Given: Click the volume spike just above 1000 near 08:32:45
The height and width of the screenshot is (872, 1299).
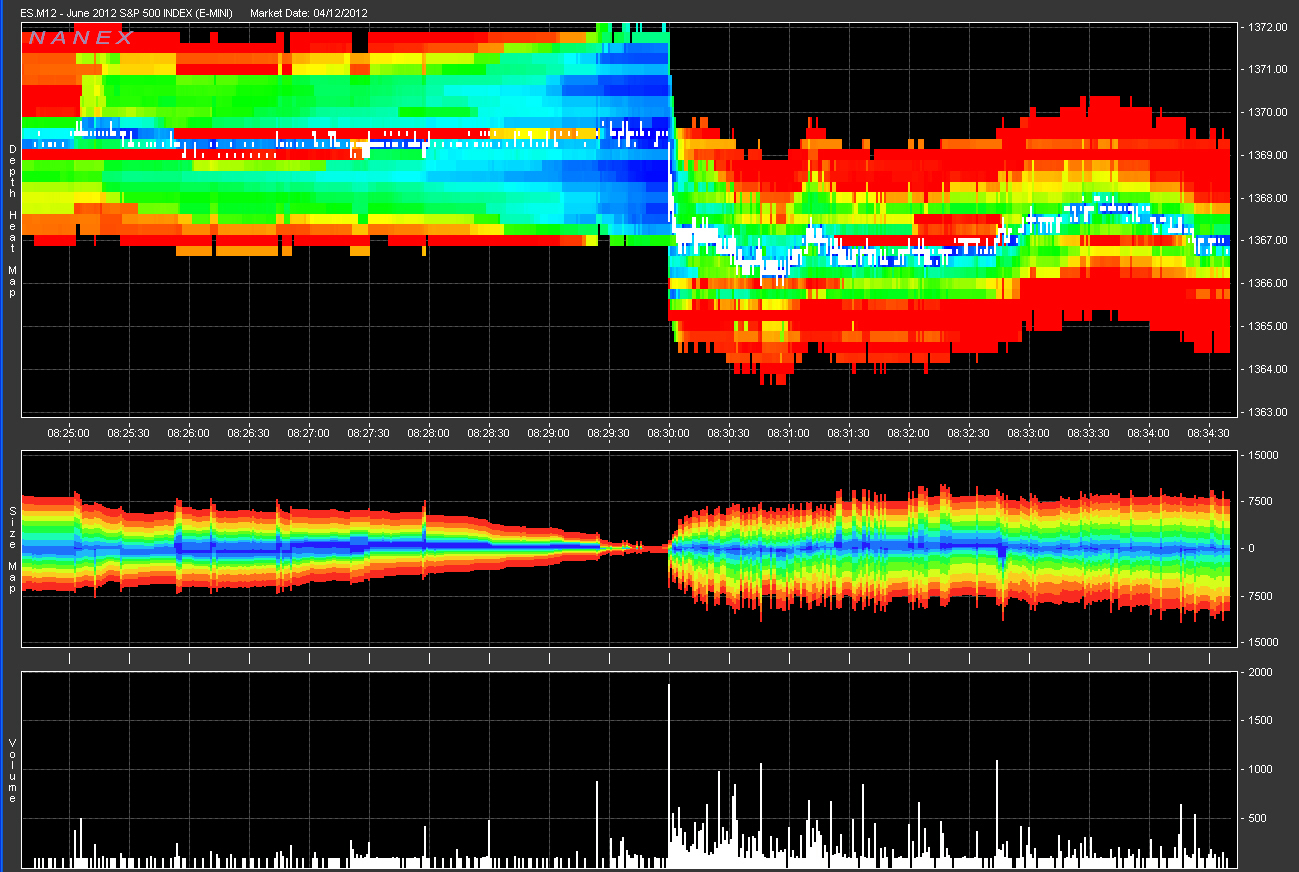Looking at the screenshot, I should coord(997,812).
